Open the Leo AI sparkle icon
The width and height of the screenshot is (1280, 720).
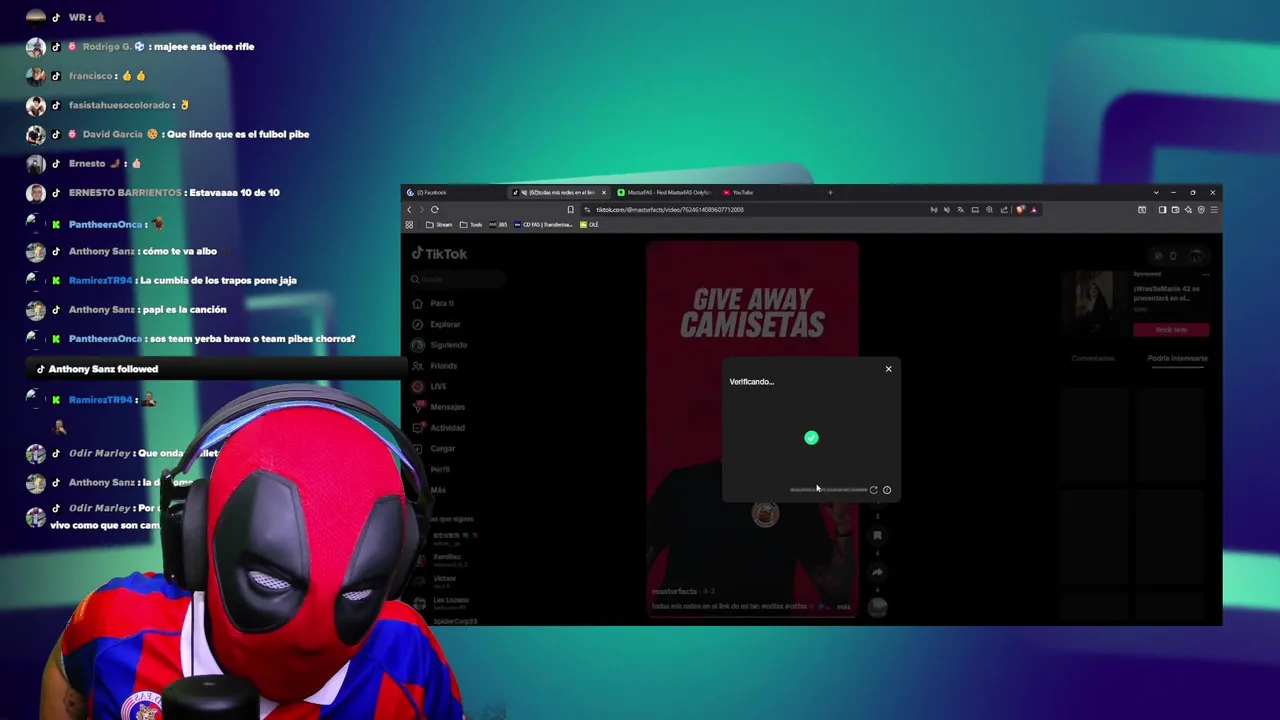pyautogui.click(x=1188, y=210)
